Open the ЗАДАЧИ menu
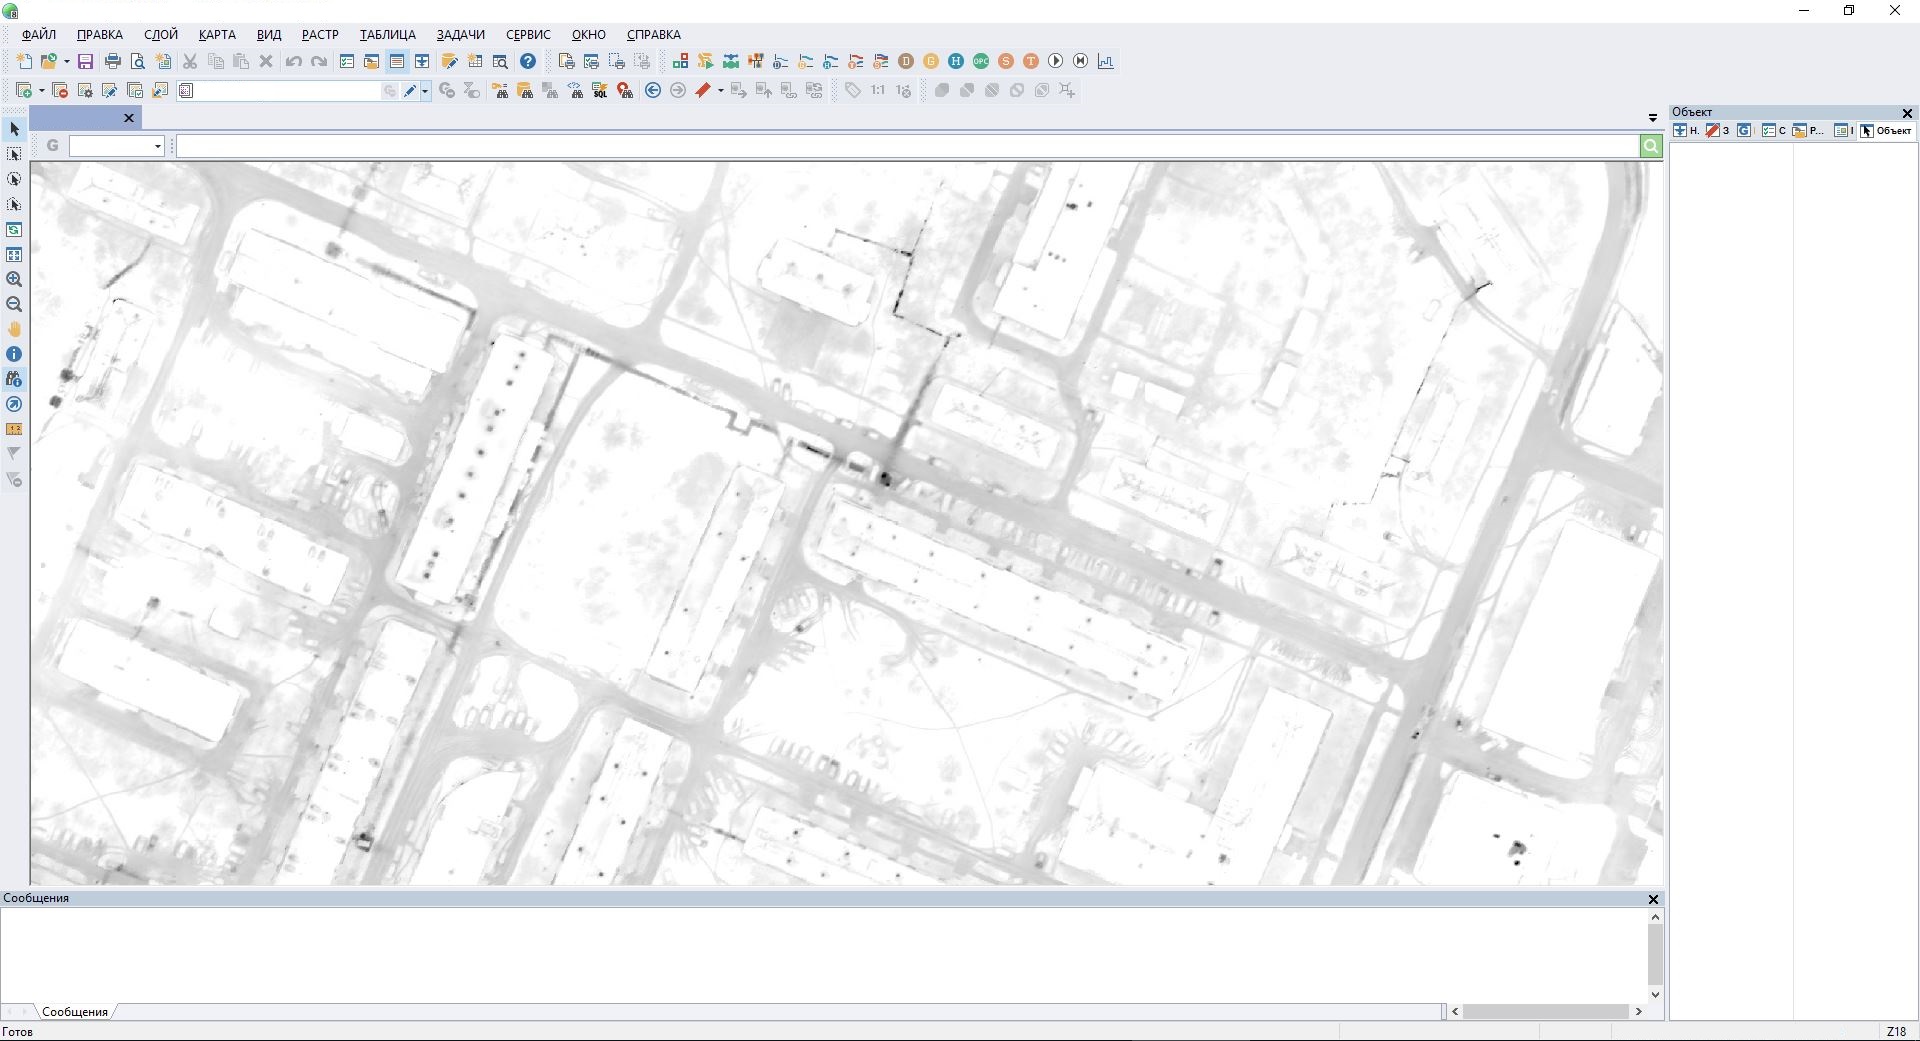 tap(460, 35)
